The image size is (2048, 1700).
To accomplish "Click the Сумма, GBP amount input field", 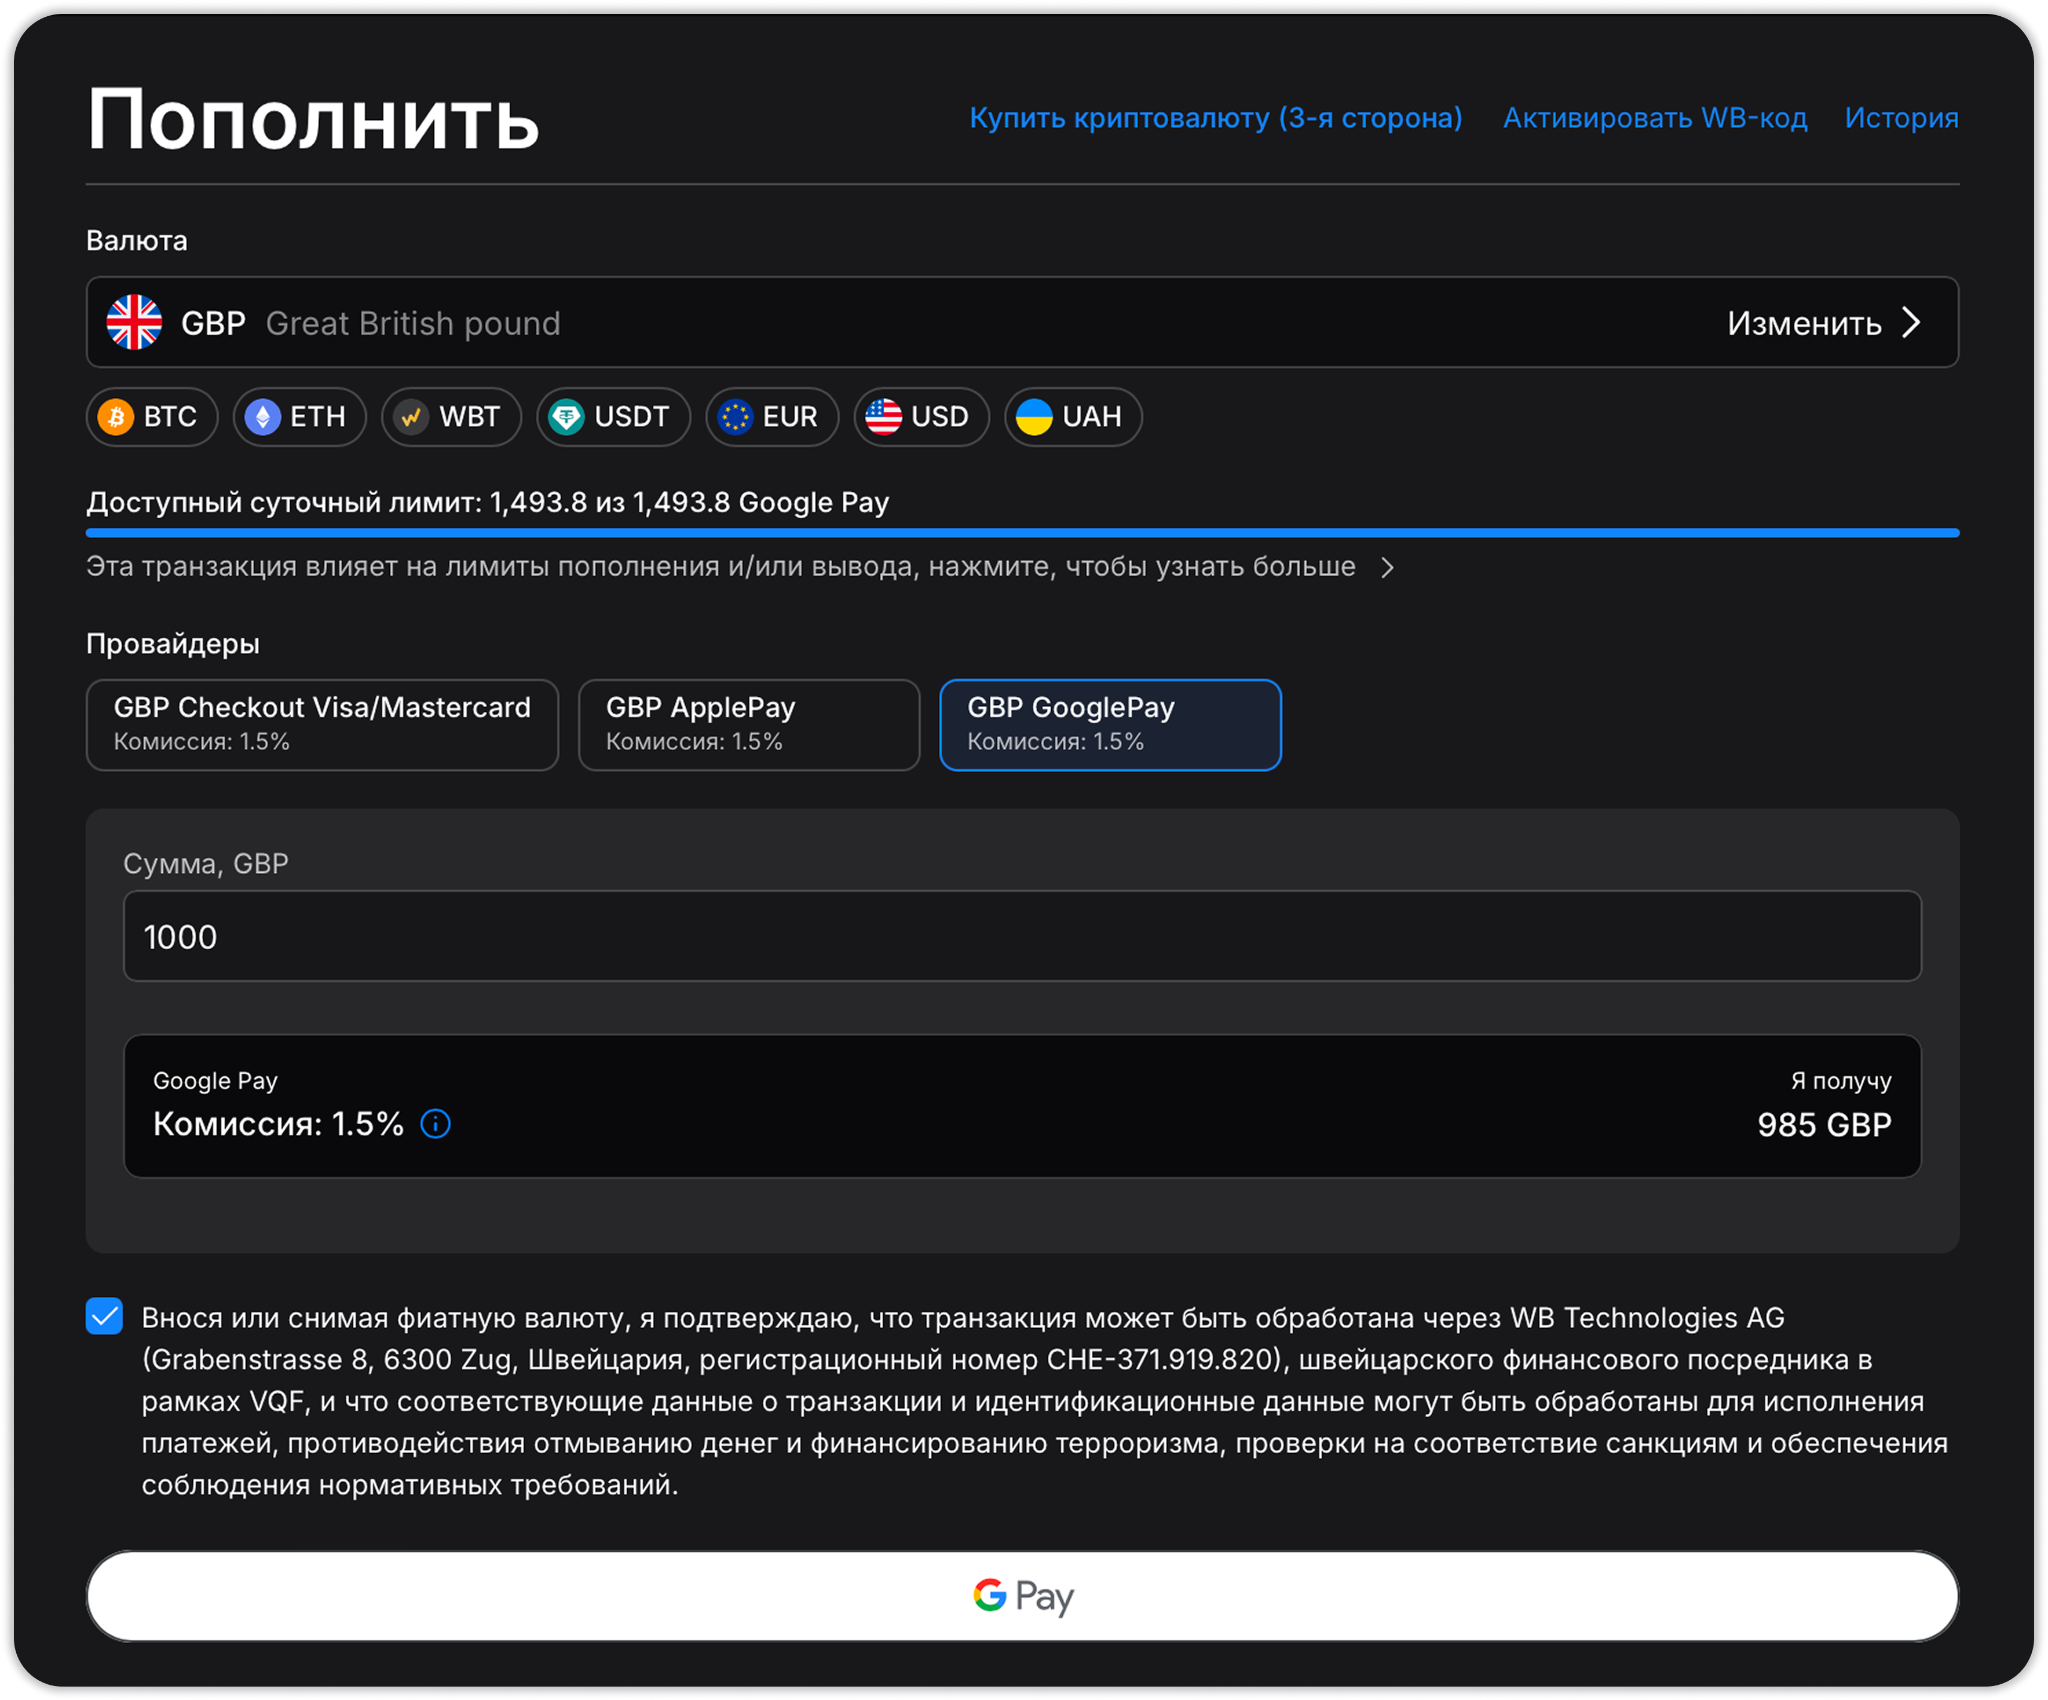I will click(1022, 936).
